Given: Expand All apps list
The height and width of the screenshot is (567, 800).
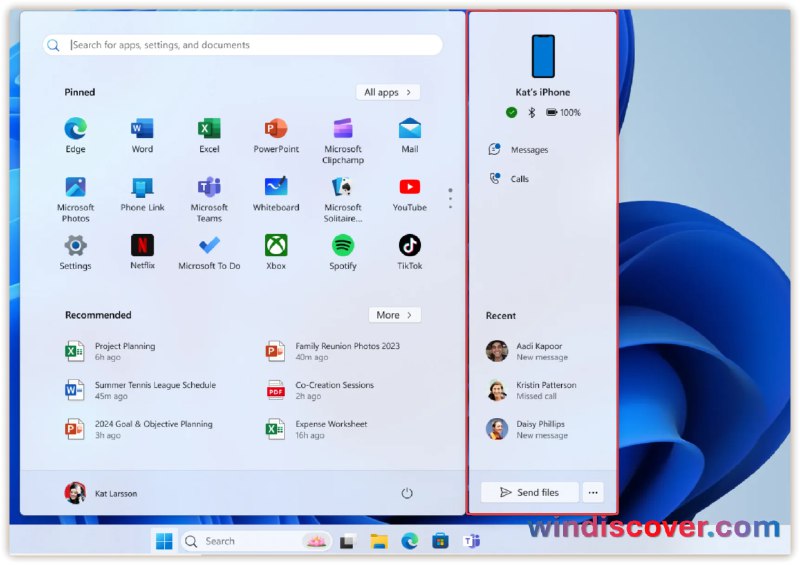Looking at the screenshot, I should coord(388,92).
